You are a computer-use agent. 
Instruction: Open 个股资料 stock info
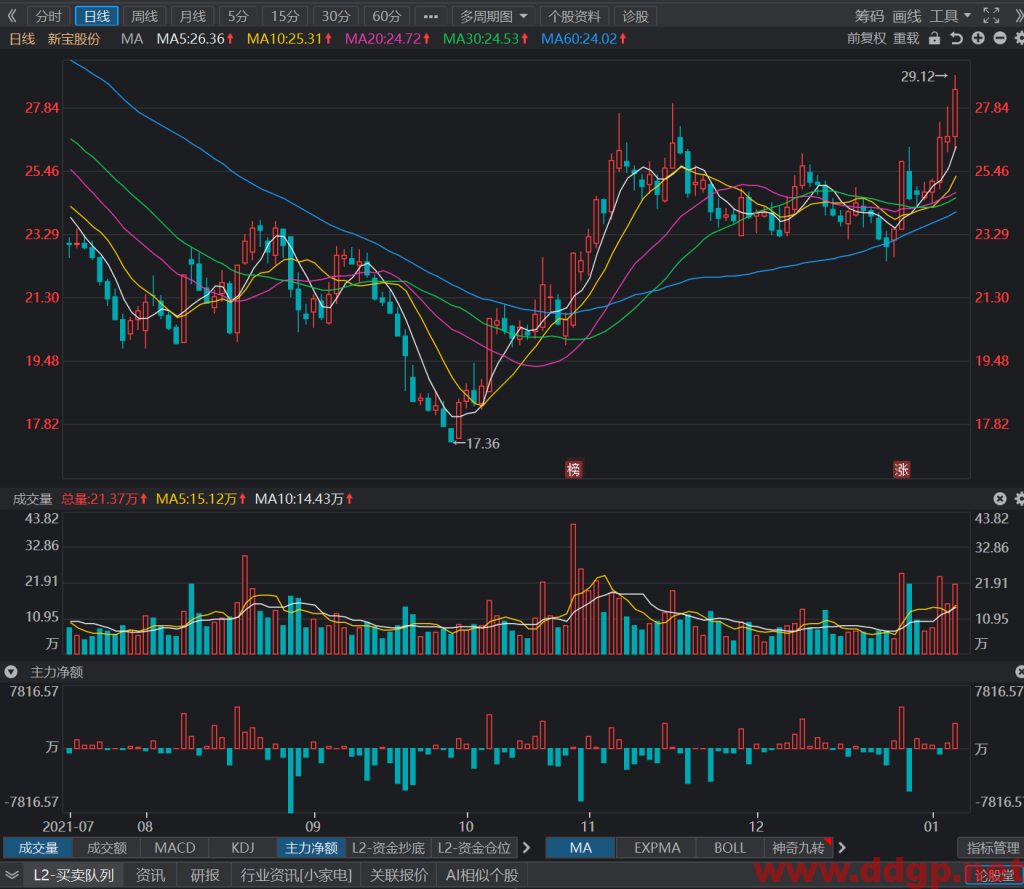coord(574,16)
